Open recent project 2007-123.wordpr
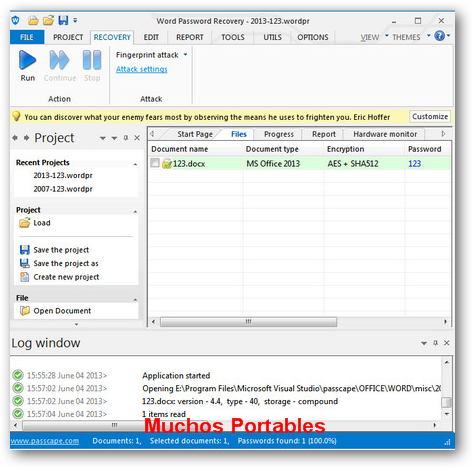Image resolution: width=473 pixels, height=468 pixels. click(63, 189)
